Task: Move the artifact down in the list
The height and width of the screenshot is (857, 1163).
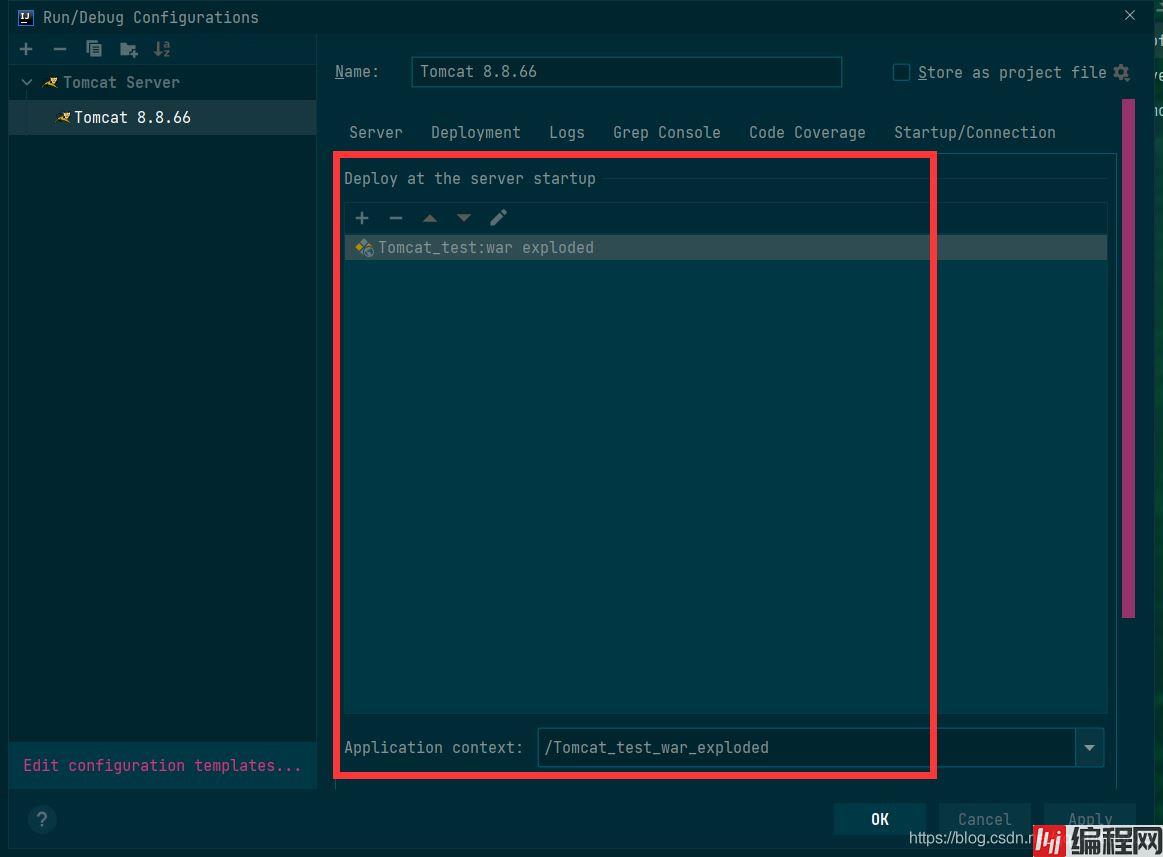Action: coord(464,218)
